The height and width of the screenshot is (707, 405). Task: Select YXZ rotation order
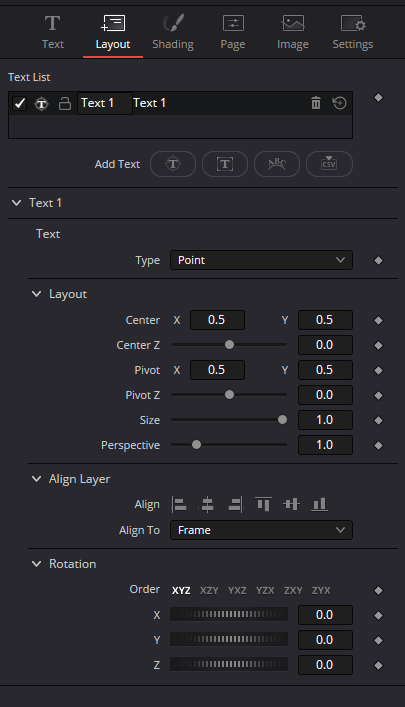pyautogui.click(x=237, y=590)
